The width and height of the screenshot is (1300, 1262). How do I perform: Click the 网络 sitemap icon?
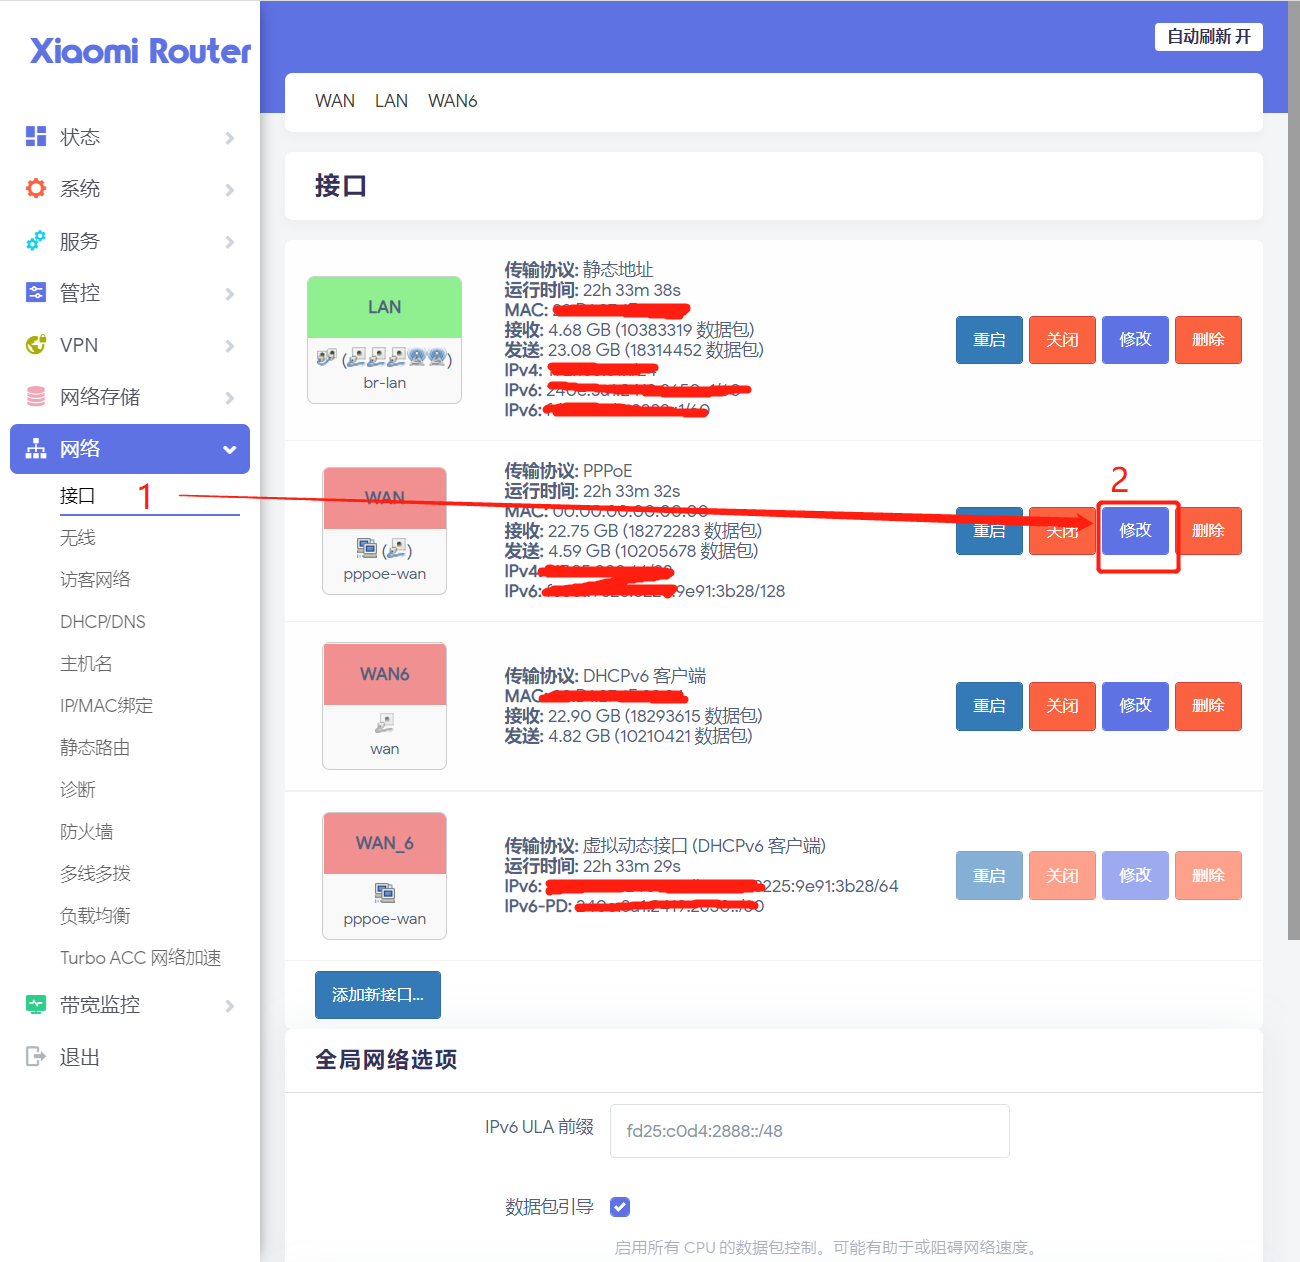click(x=36, y=448)
